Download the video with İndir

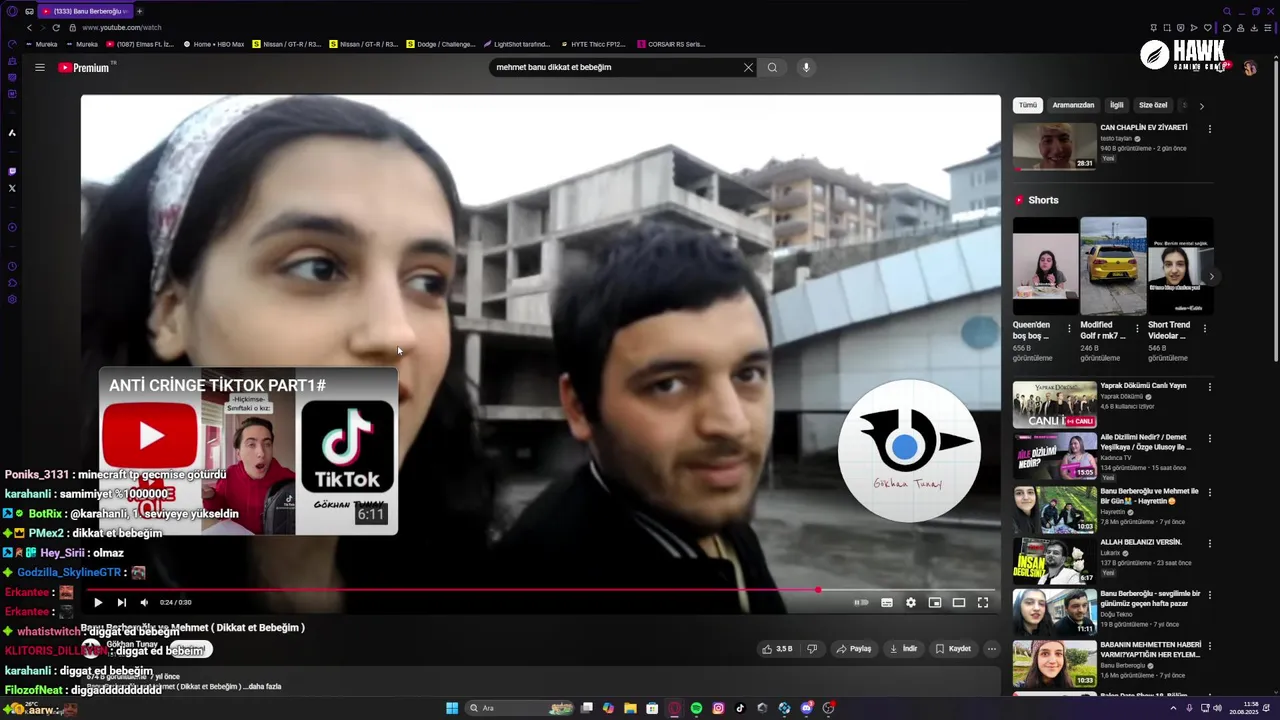[903, 649]
